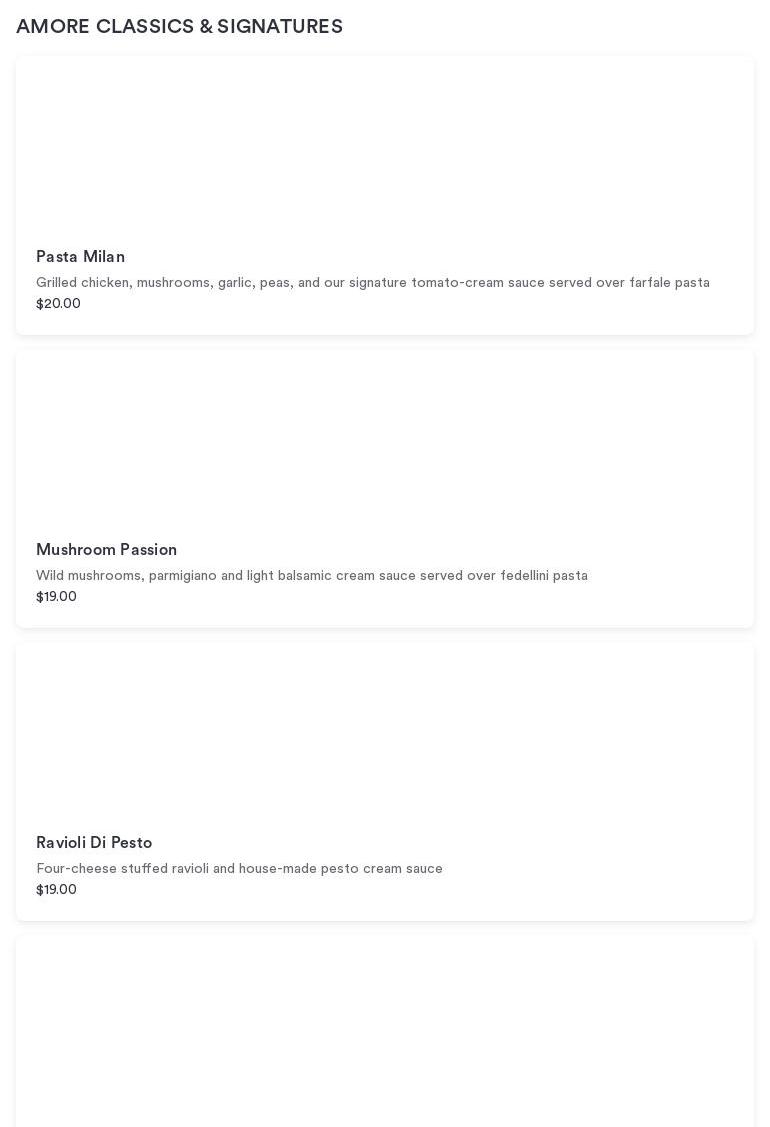
Task: Click "Grilled chicken" in Pasta Milan description
Action: (x=82, y=283)
